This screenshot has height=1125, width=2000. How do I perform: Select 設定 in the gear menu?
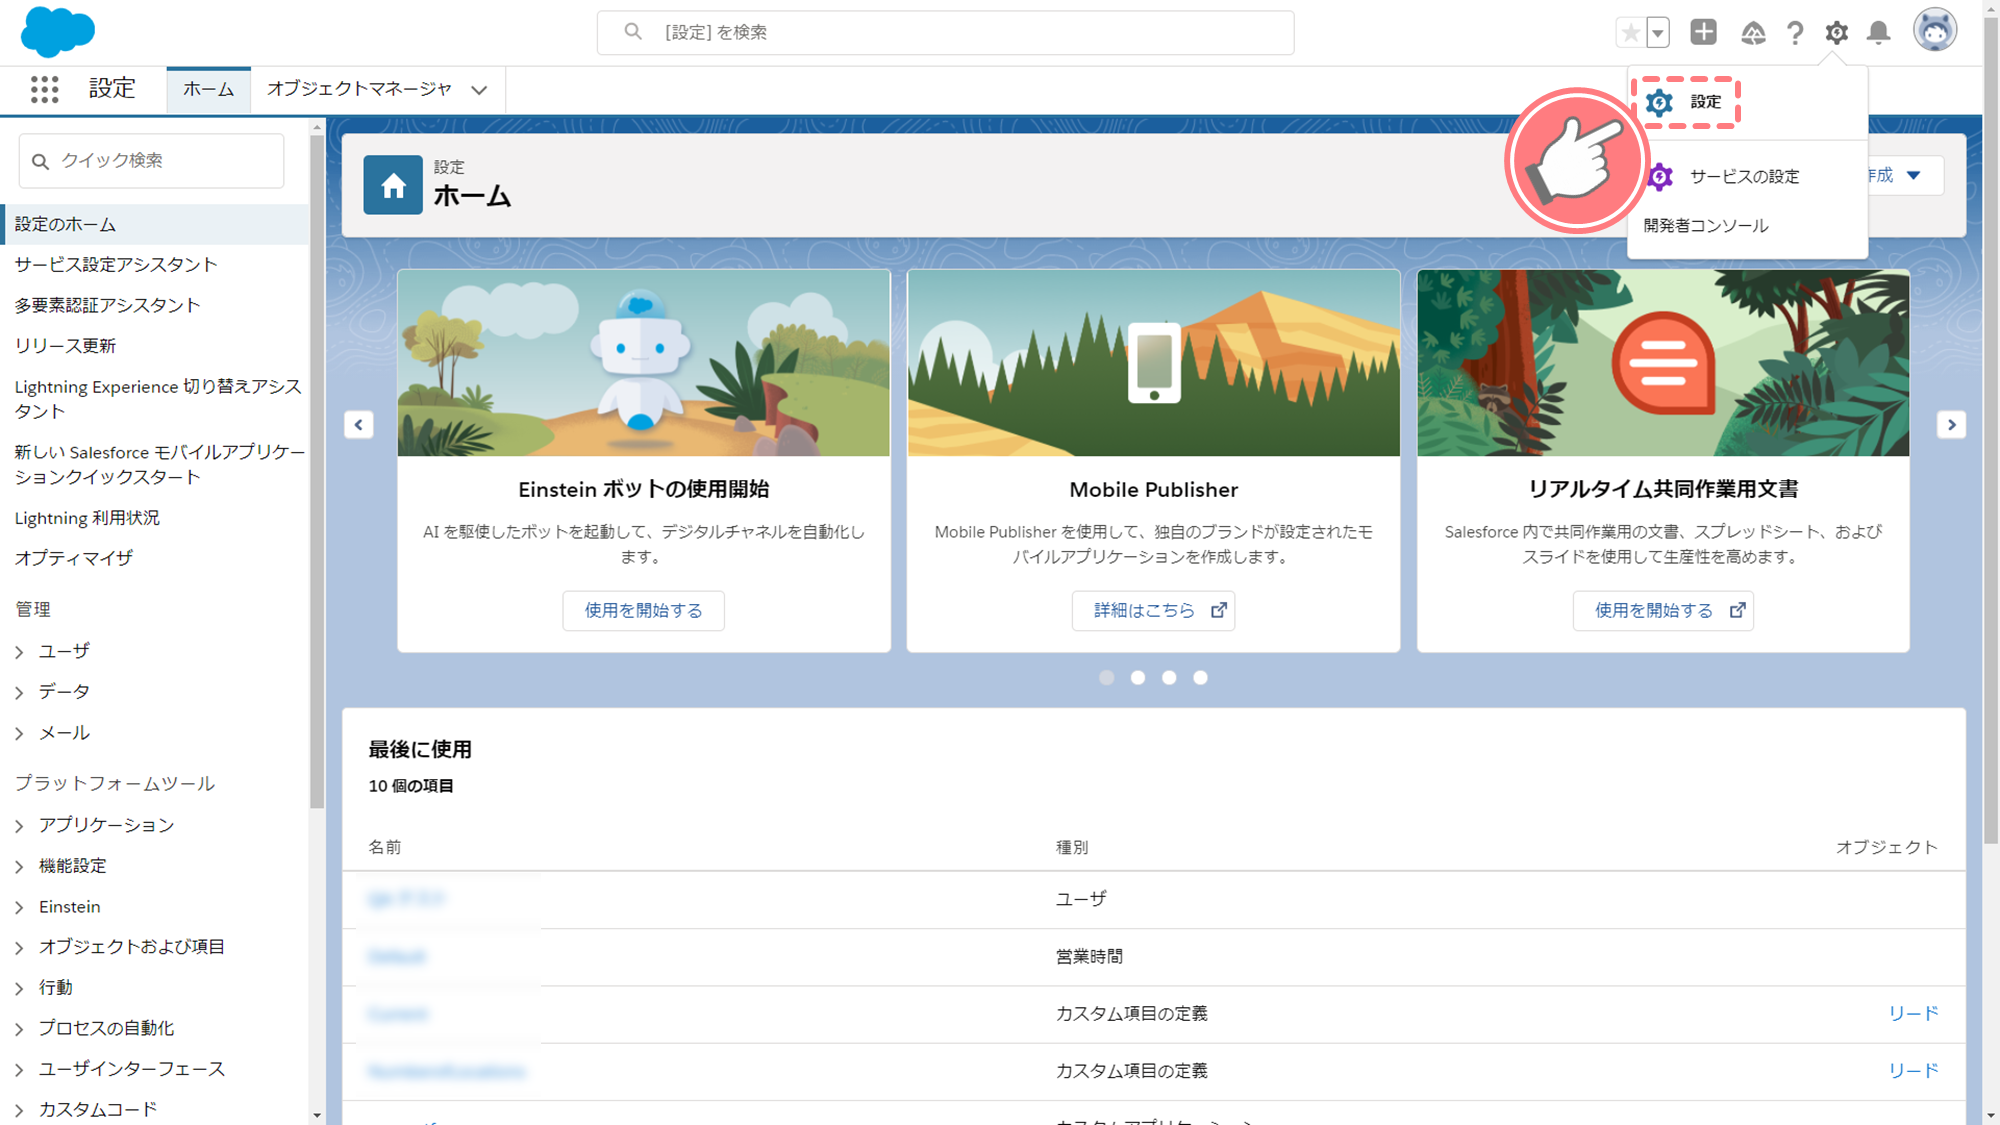[1705, 102]
